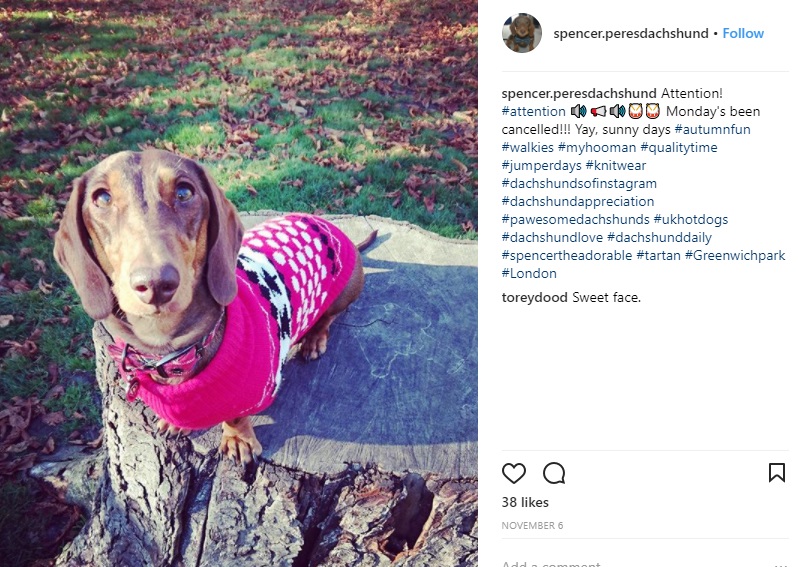The width and height of the screenshot is (807, 567).
Task: Open comment via speech bubble icon
Action: pyautogui.click(x=554, y=473)
